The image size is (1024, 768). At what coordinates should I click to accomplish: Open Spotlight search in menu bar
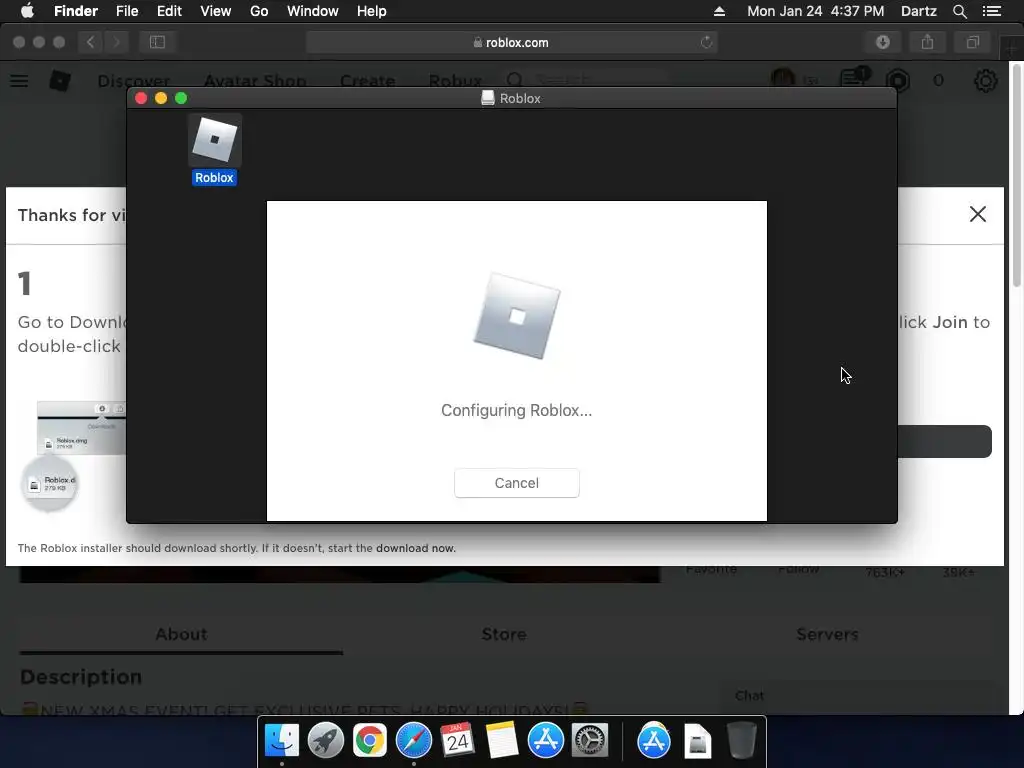959,11
